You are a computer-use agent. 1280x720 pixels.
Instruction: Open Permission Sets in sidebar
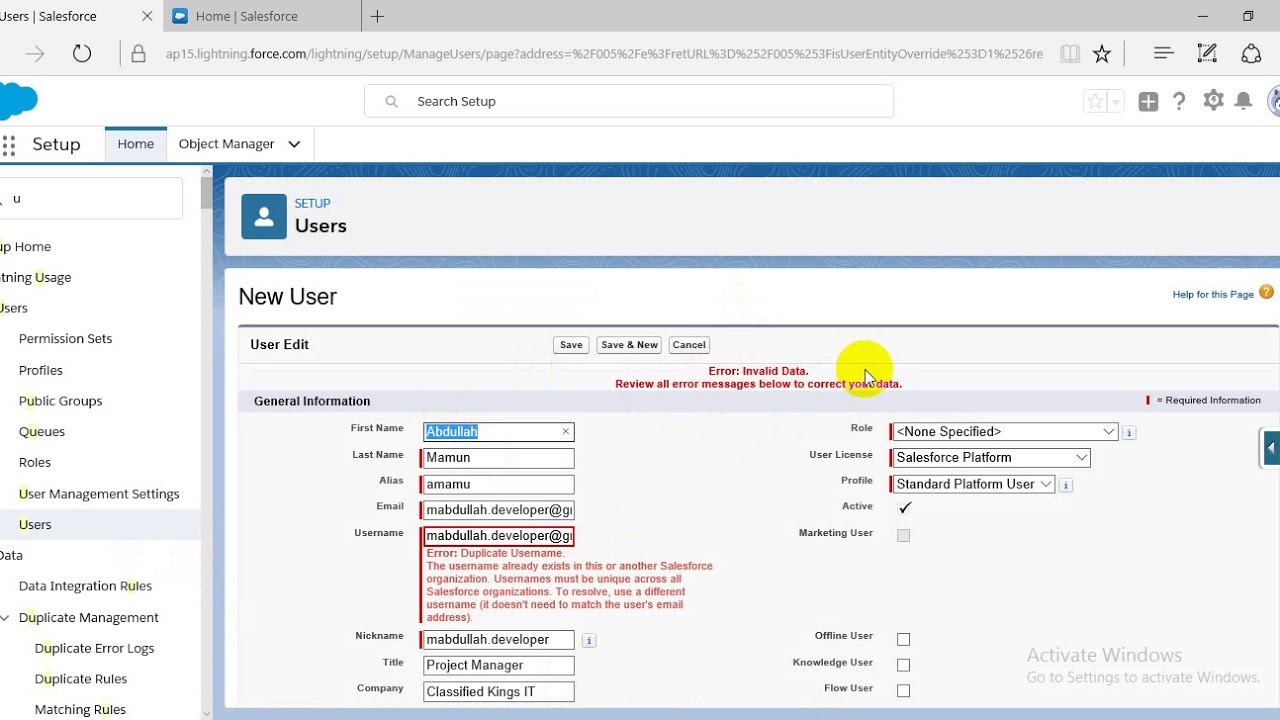(x=66, y=339)
